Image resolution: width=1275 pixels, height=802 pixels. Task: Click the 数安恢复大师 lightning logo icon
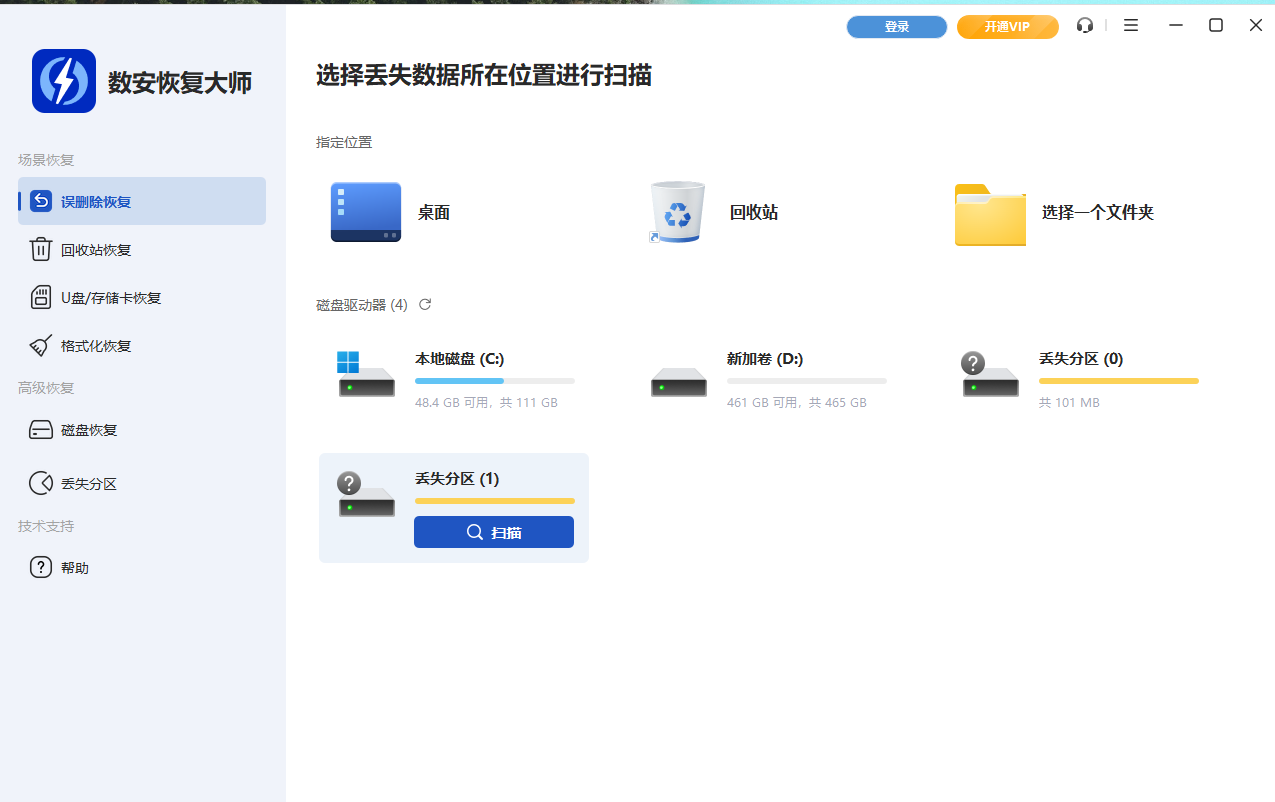64,81
